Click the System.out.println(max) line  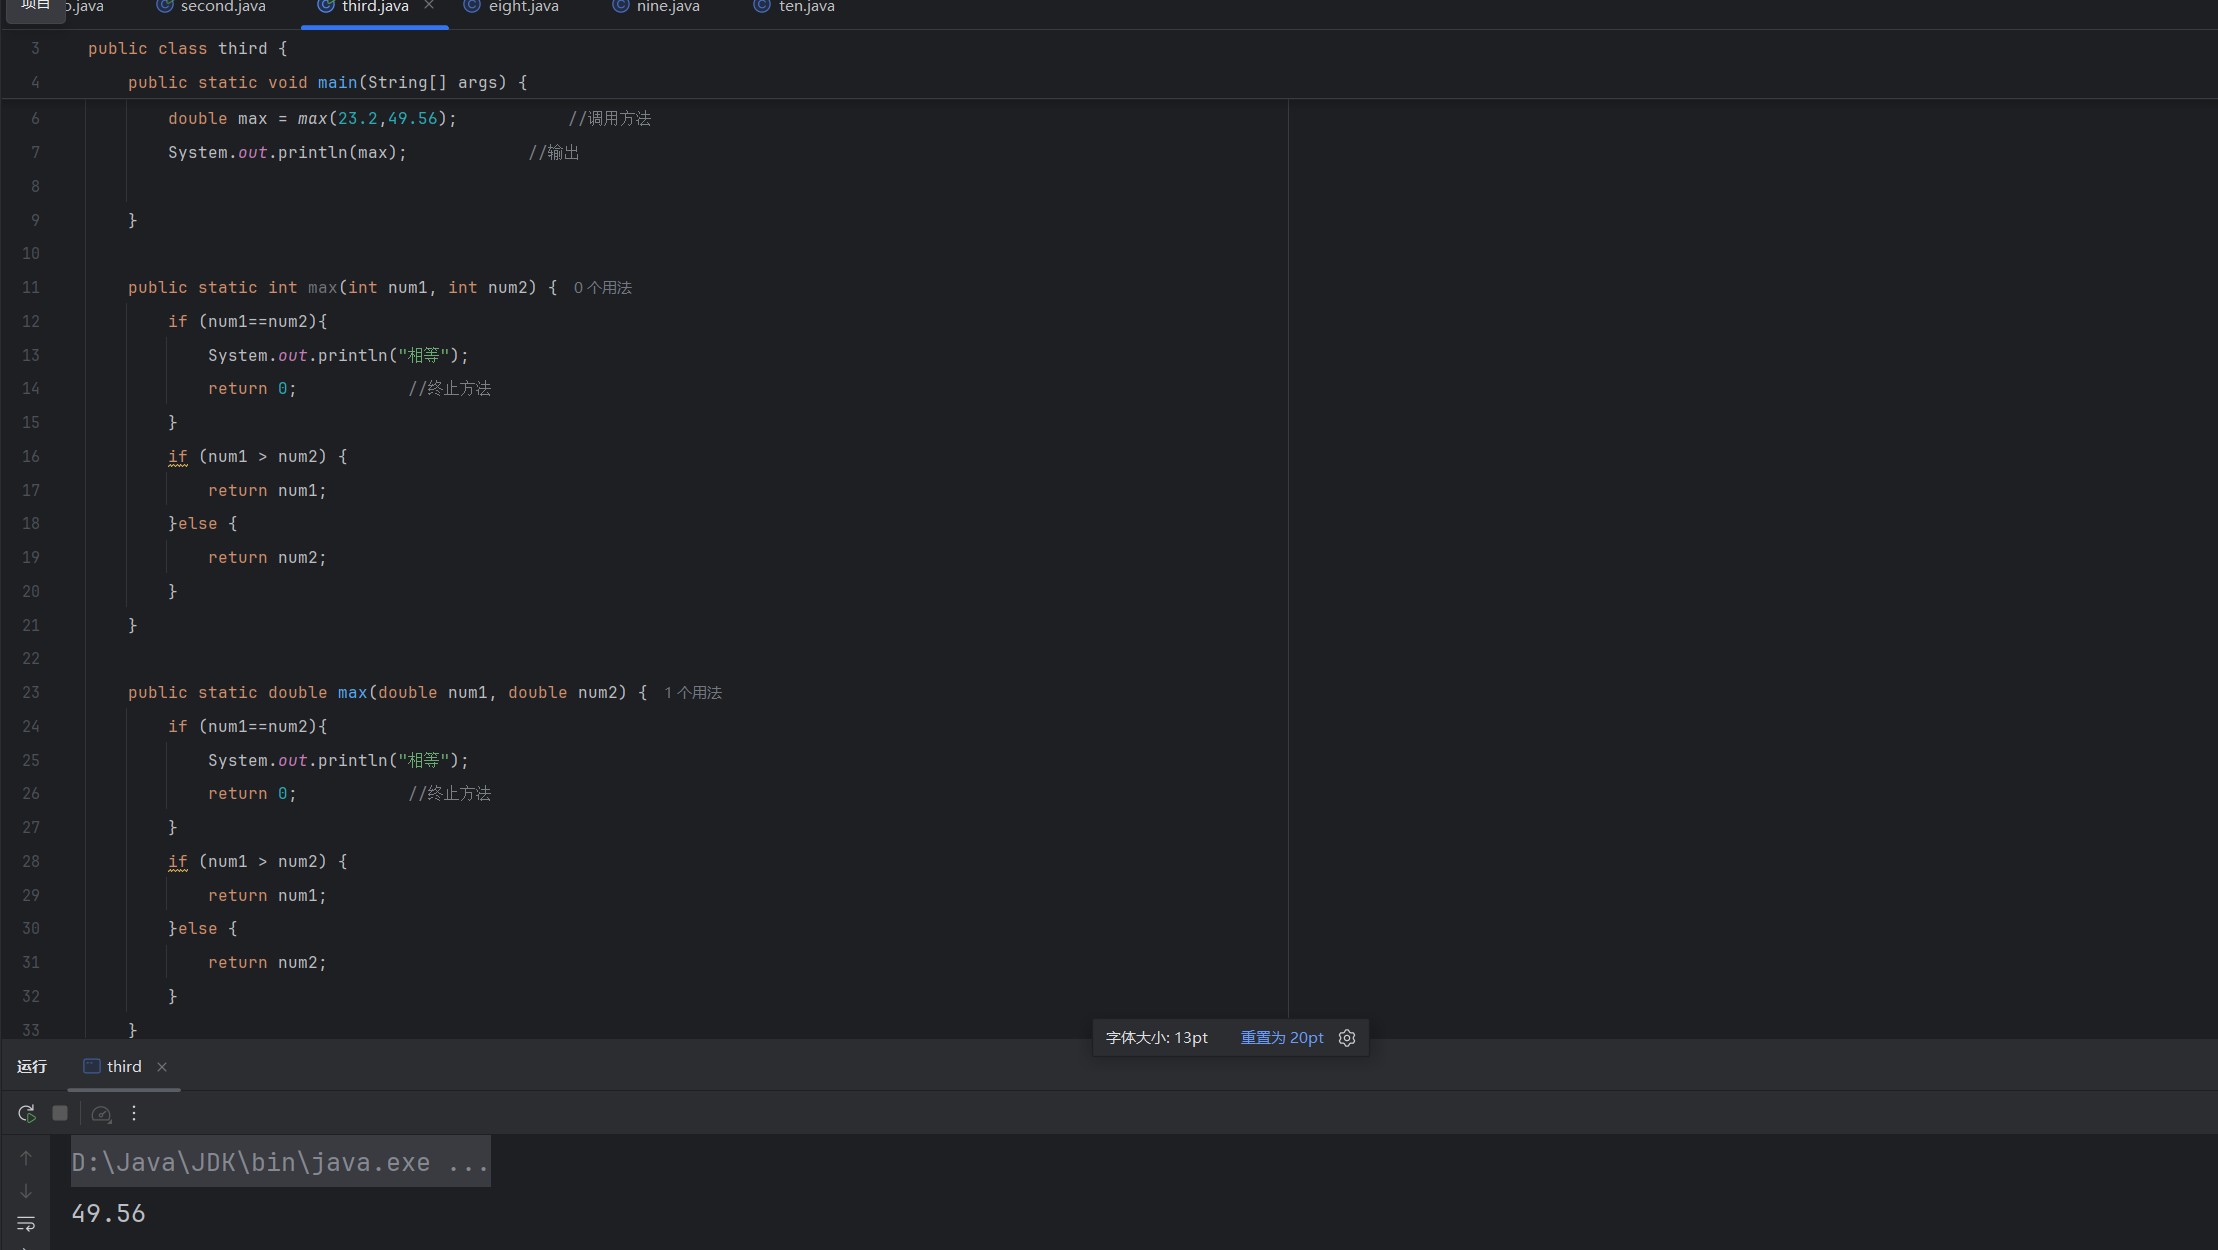[x=287, y=153]
